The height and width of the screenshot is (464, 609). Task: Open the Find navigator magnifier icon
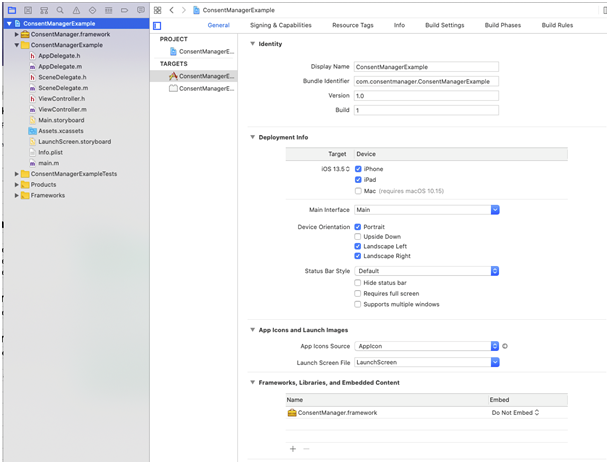pos(60,10)
